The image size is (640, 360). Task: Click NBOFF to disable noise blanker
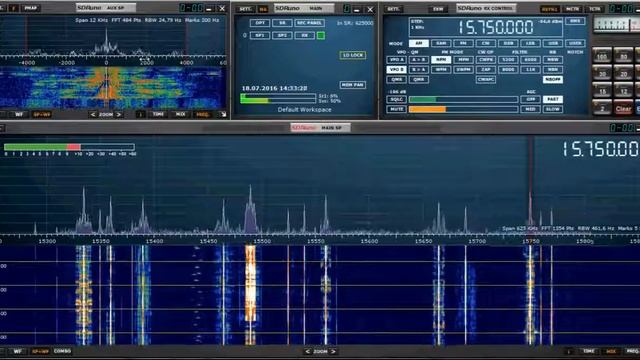pyautogui.click(x=553, y=80)
